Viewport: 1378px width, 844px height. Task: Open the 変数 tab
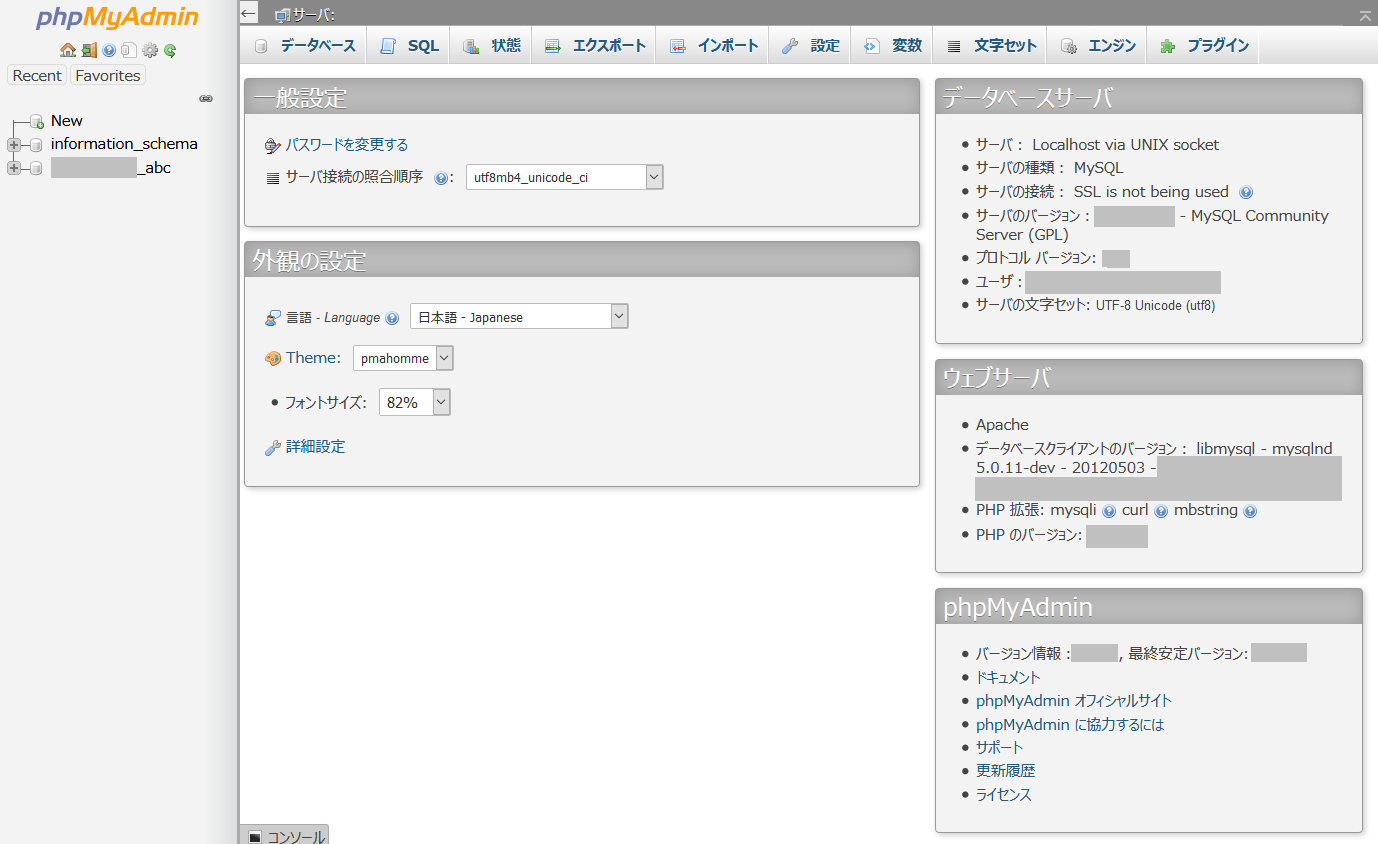(x=893, y=45)
